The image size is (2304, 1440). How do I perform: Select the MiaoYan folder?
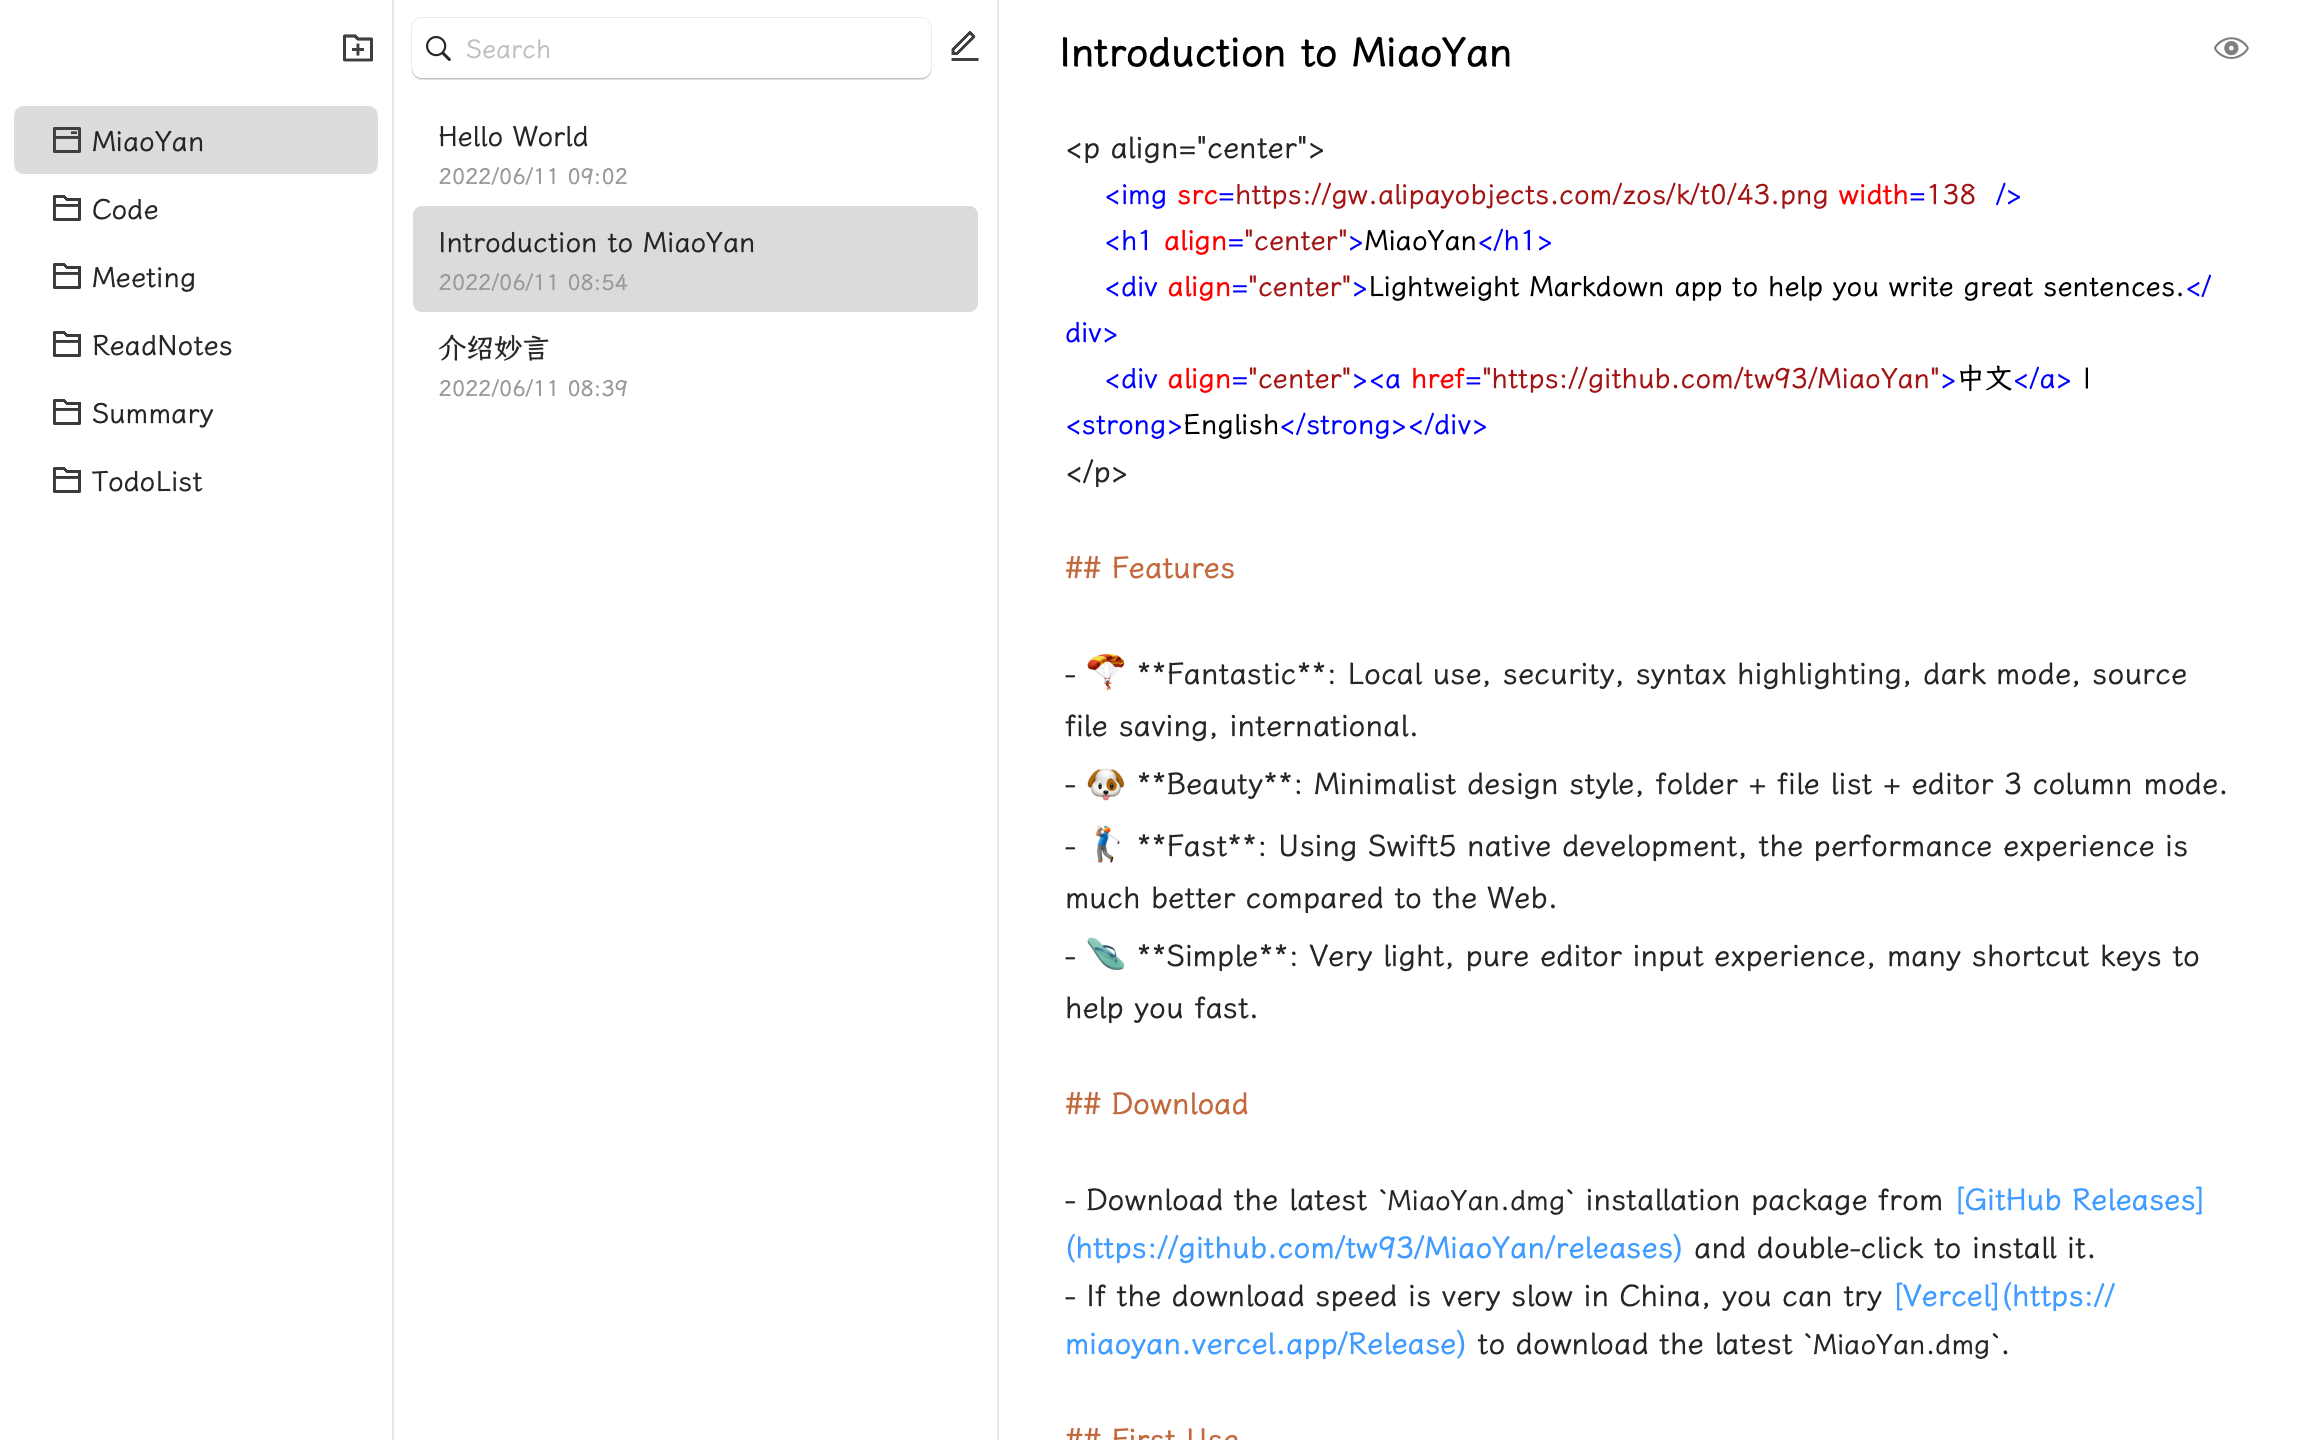pos(196,141)
